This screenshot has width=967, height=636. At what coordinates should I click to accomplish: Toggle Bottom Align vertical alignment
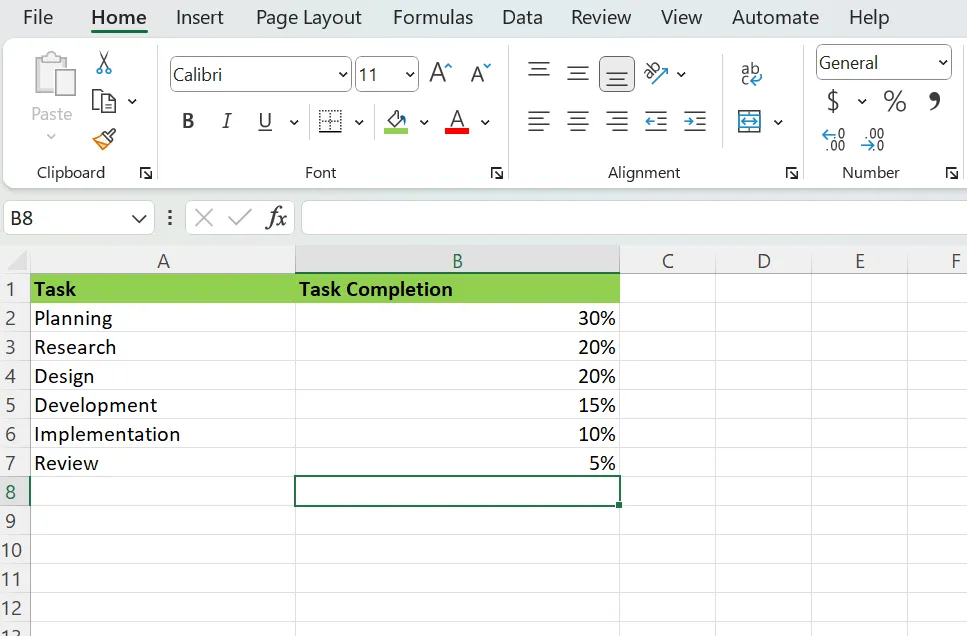click(617, 74)
